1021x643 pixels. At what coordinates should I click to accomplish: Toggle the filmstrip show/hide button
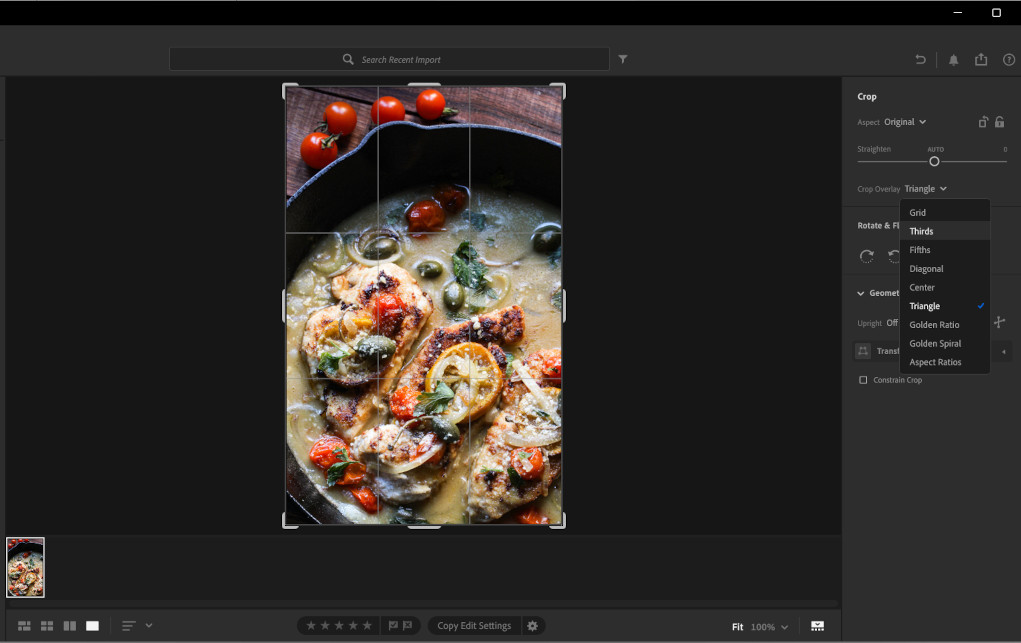[x=817, y=626]
